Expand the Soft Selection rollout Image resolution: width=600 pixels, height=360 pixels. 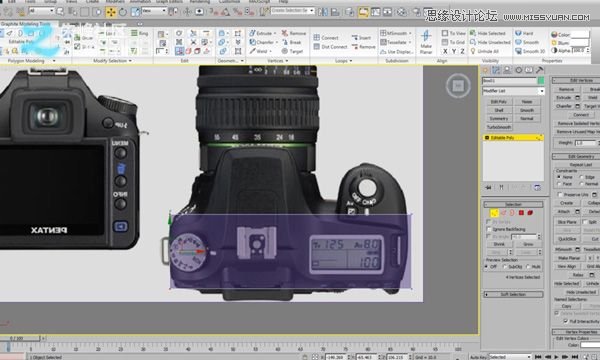pyautogui.click(x=513, y=294)
